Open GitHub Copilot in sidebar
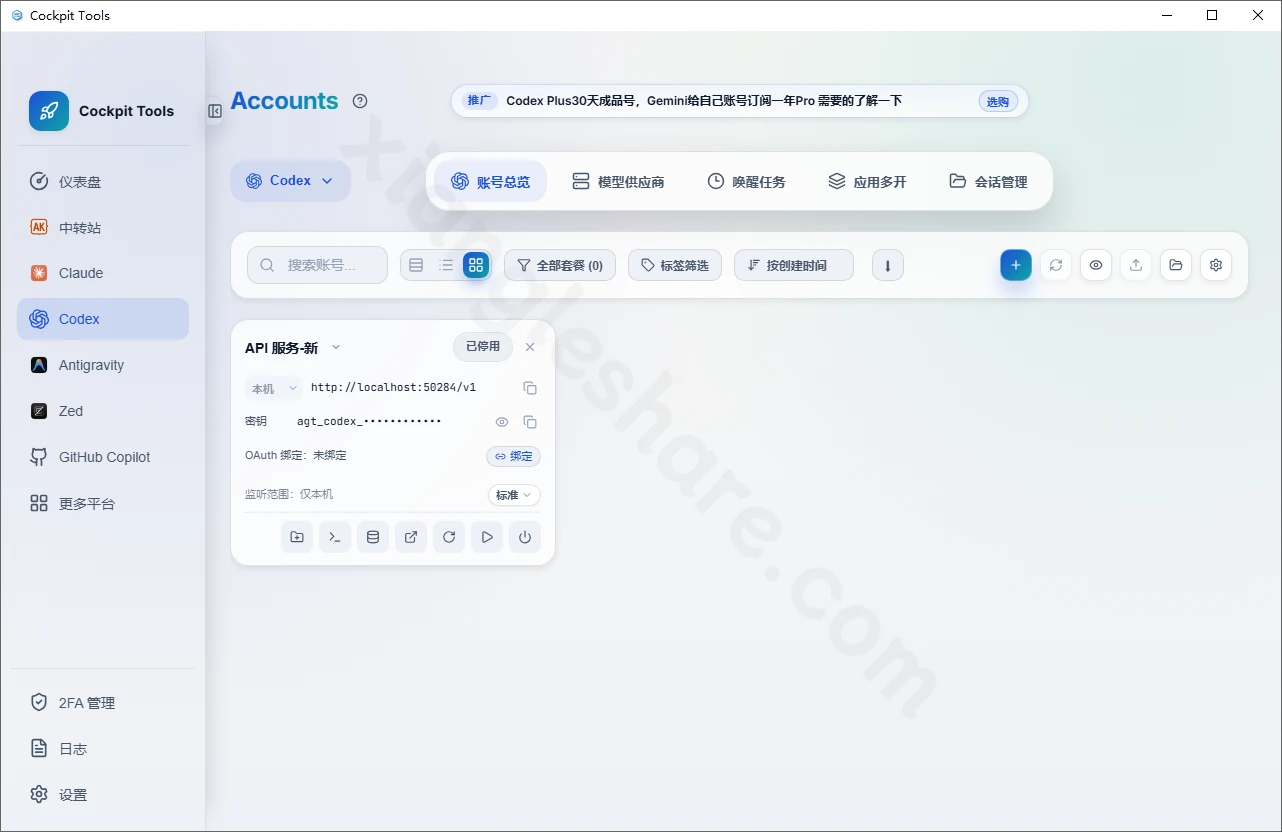Viewport: 1282px width, 832px height. coord(102,457)
